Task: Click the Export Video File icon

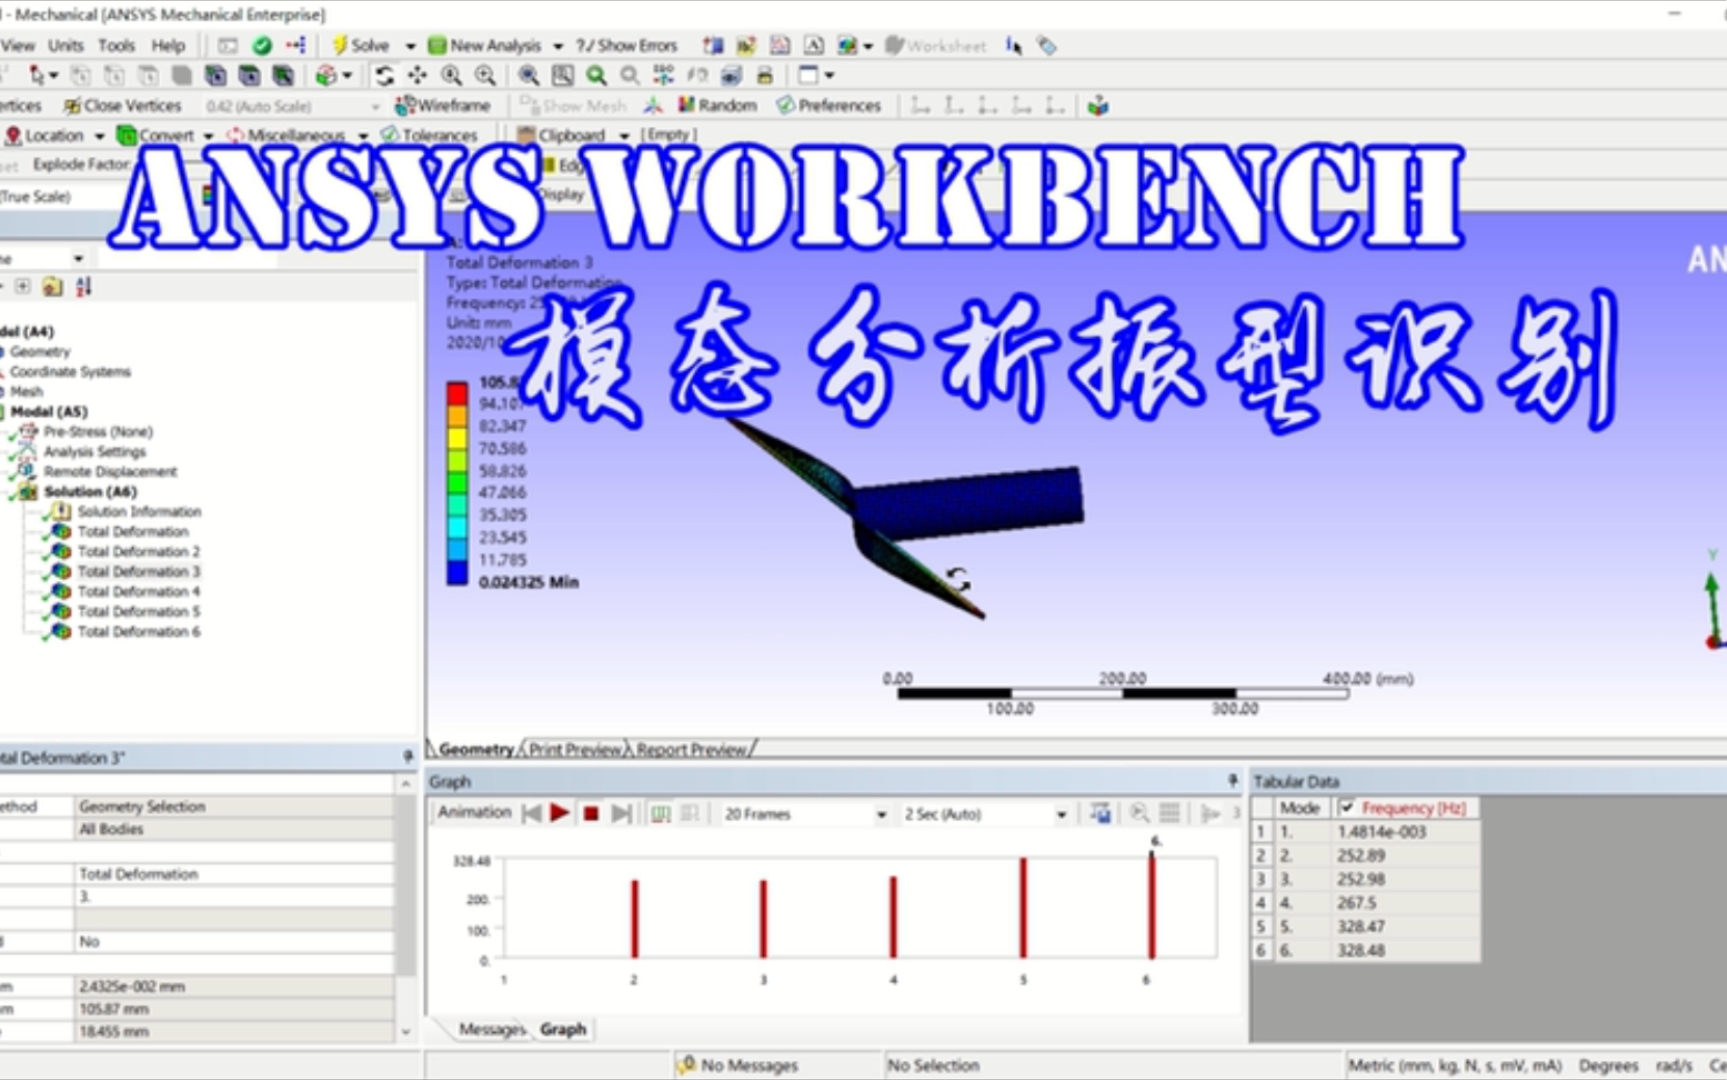Action: click(x=1100, y=814)
